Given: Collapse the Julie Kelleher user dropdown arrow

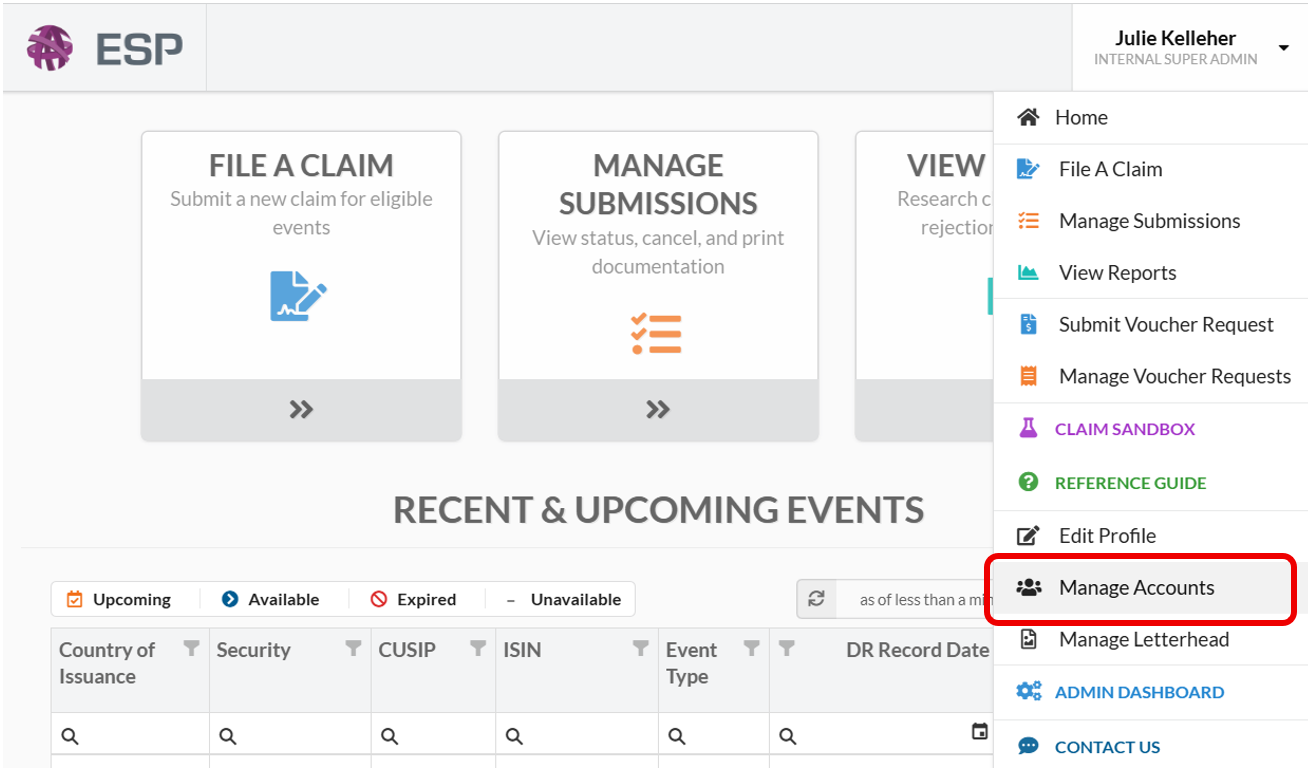Looking at the screenshot, I should [1283, 48].
